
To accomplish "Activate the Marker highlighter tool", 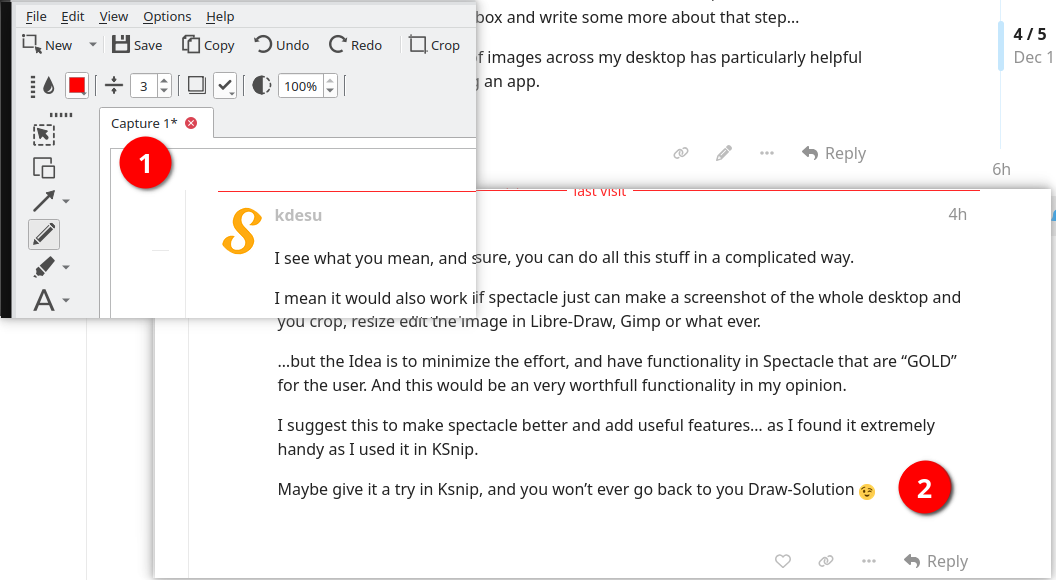I will pos(44,267).
